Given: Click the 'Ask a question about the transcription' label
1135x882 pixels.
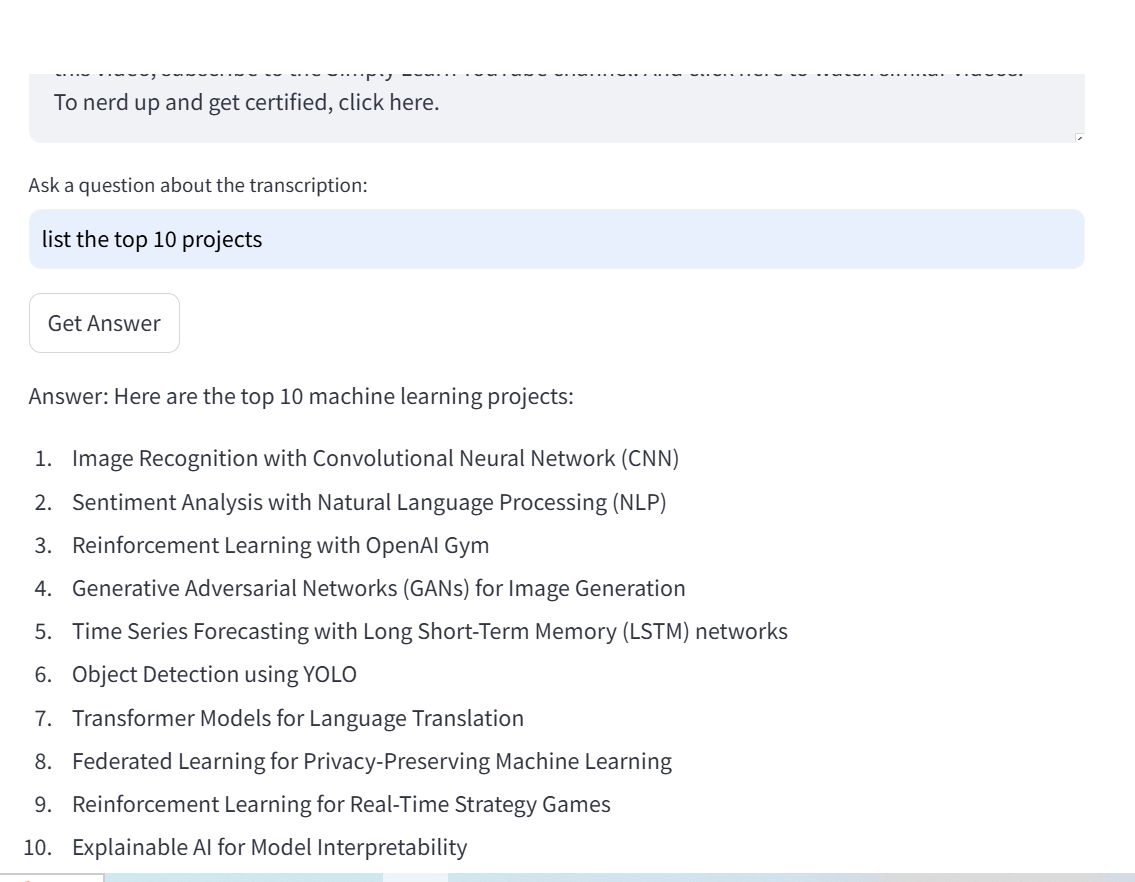Looking at the screenshot, I should [198, 185].
